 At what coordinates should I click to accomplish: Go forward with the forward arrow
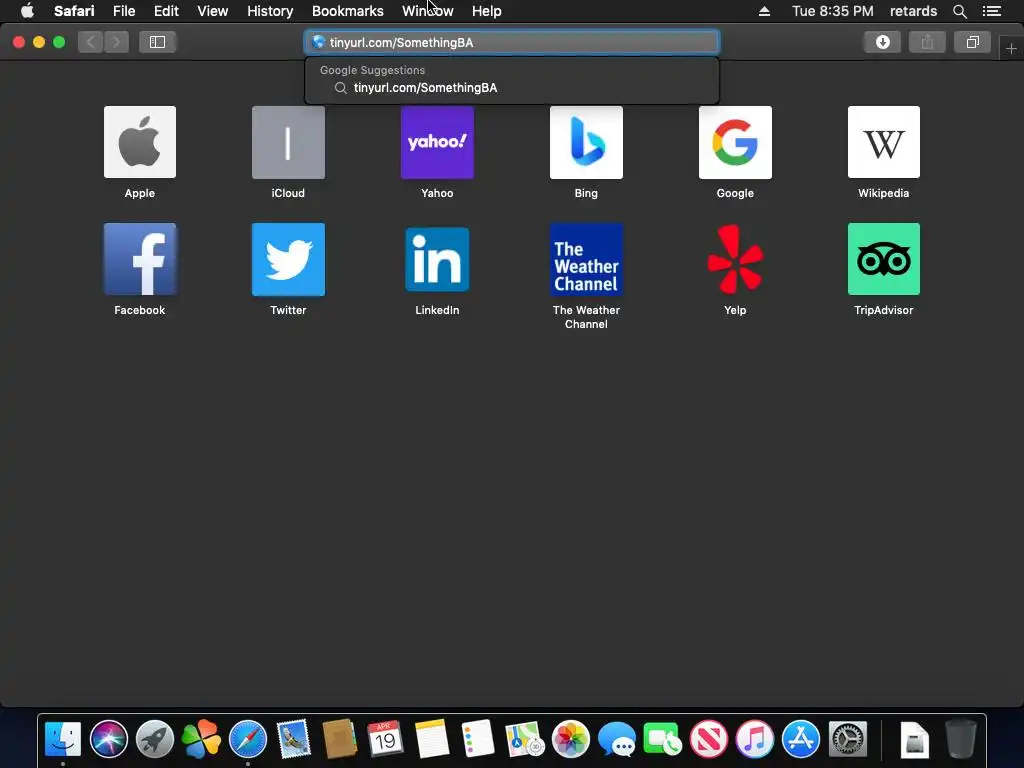click(x=116, y=42)
